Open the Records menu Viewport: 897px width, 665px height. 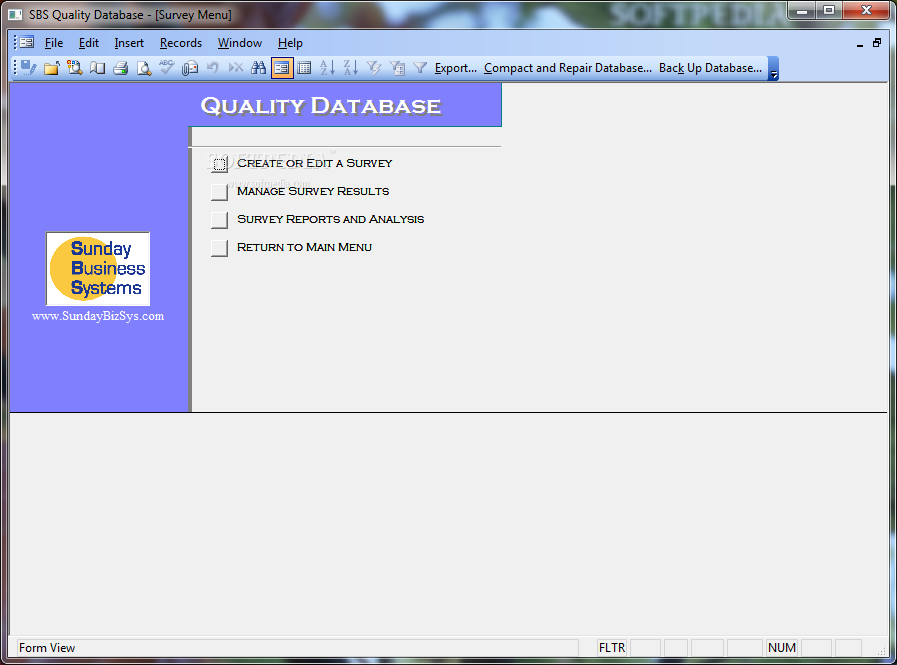(x=181, y=43)
